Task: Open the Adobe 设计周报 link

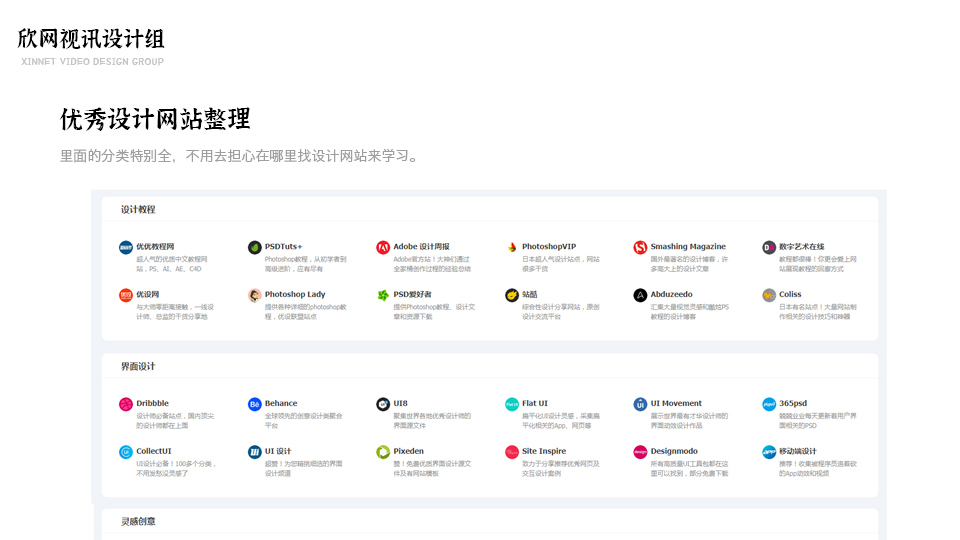Action: tap(421, 246)
